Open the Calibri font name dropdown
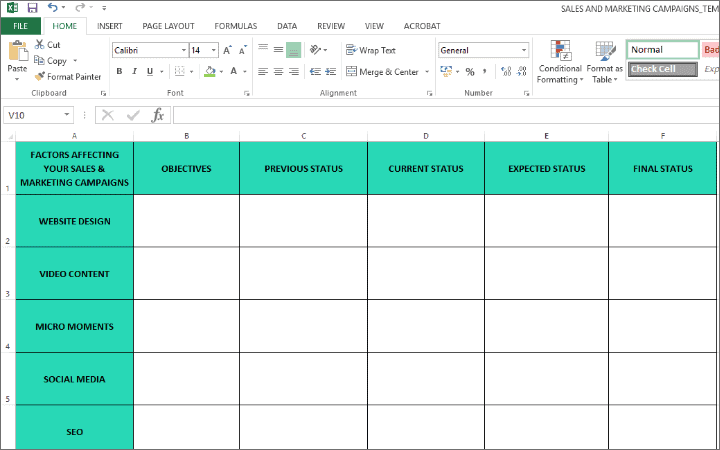Image resolution: width=720 pixels, height=450 pixels. coord(182,50)
